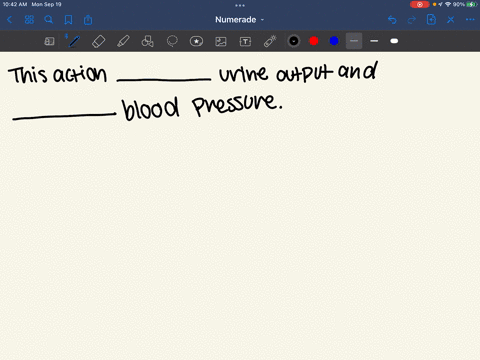
Task: Choose the blue pen color
Action: click(x=334, y=41)
